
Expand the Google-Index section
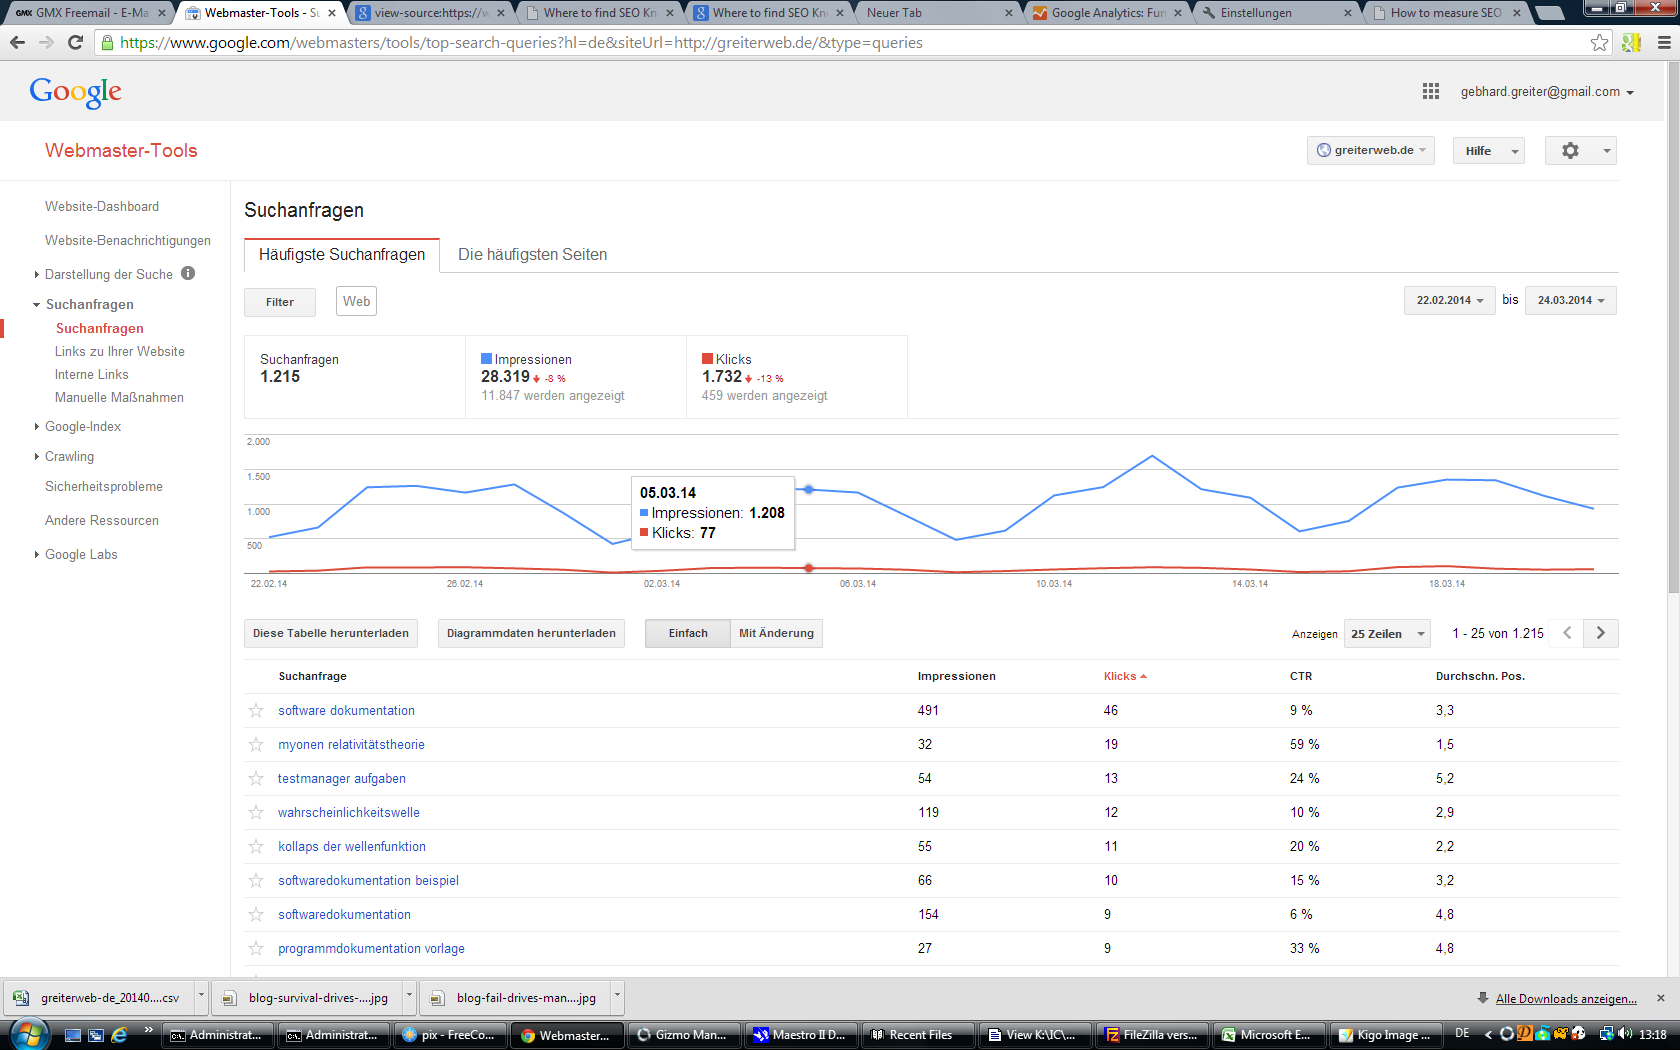pyautogui.click(x=37, y=426)
